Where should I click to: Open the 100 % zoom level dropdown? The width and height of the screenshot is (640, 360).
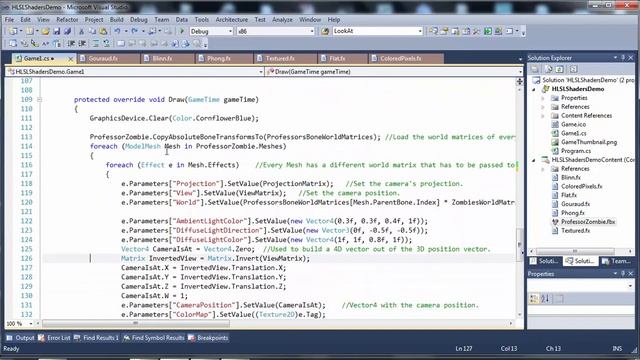(x=30, y=324)
